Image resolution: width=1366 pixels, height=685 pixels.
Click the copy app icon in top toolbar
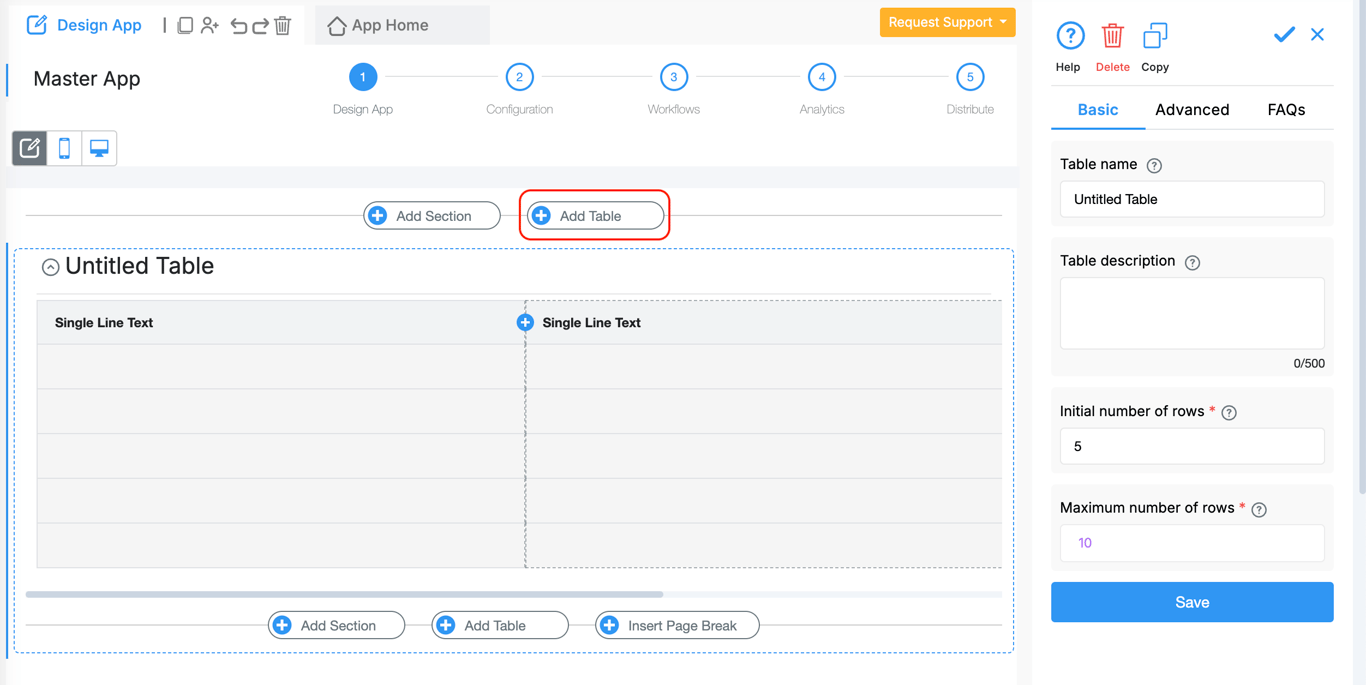pyautogui.click(x=185, y=25)
